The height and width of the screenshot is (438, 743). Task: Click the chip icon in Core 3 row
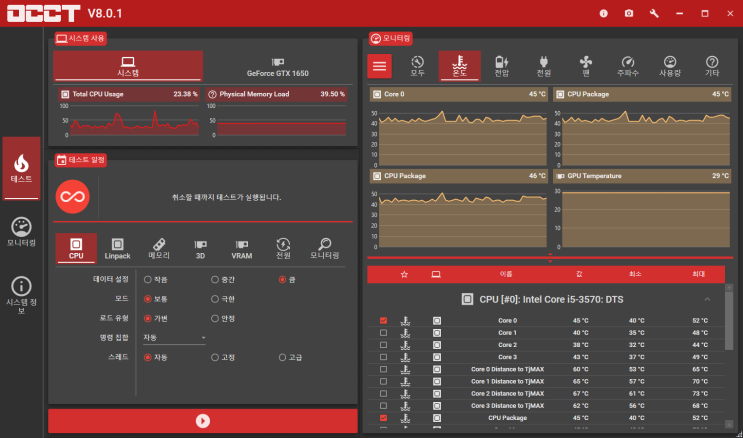point(437,357)
